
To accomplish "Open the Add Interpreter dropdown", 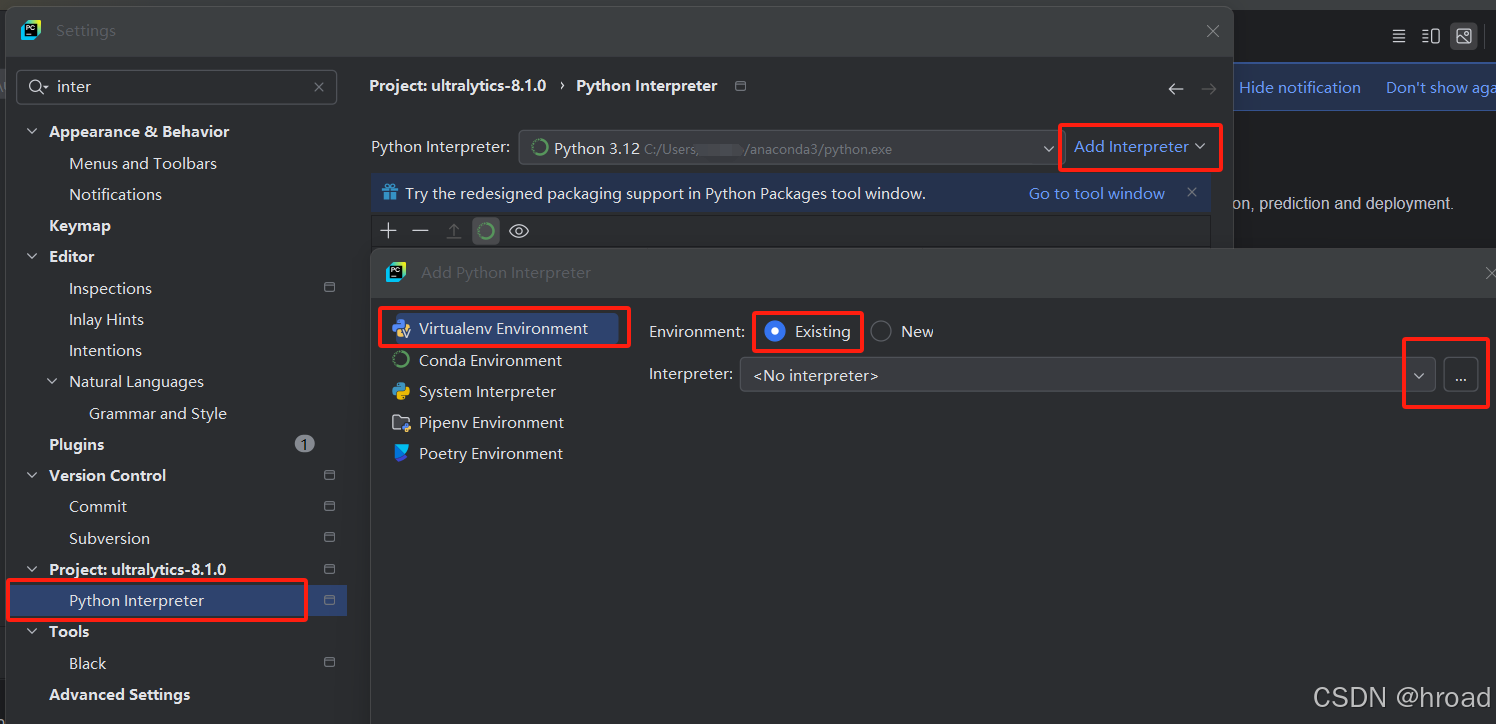I will (x=1140, y=146).
